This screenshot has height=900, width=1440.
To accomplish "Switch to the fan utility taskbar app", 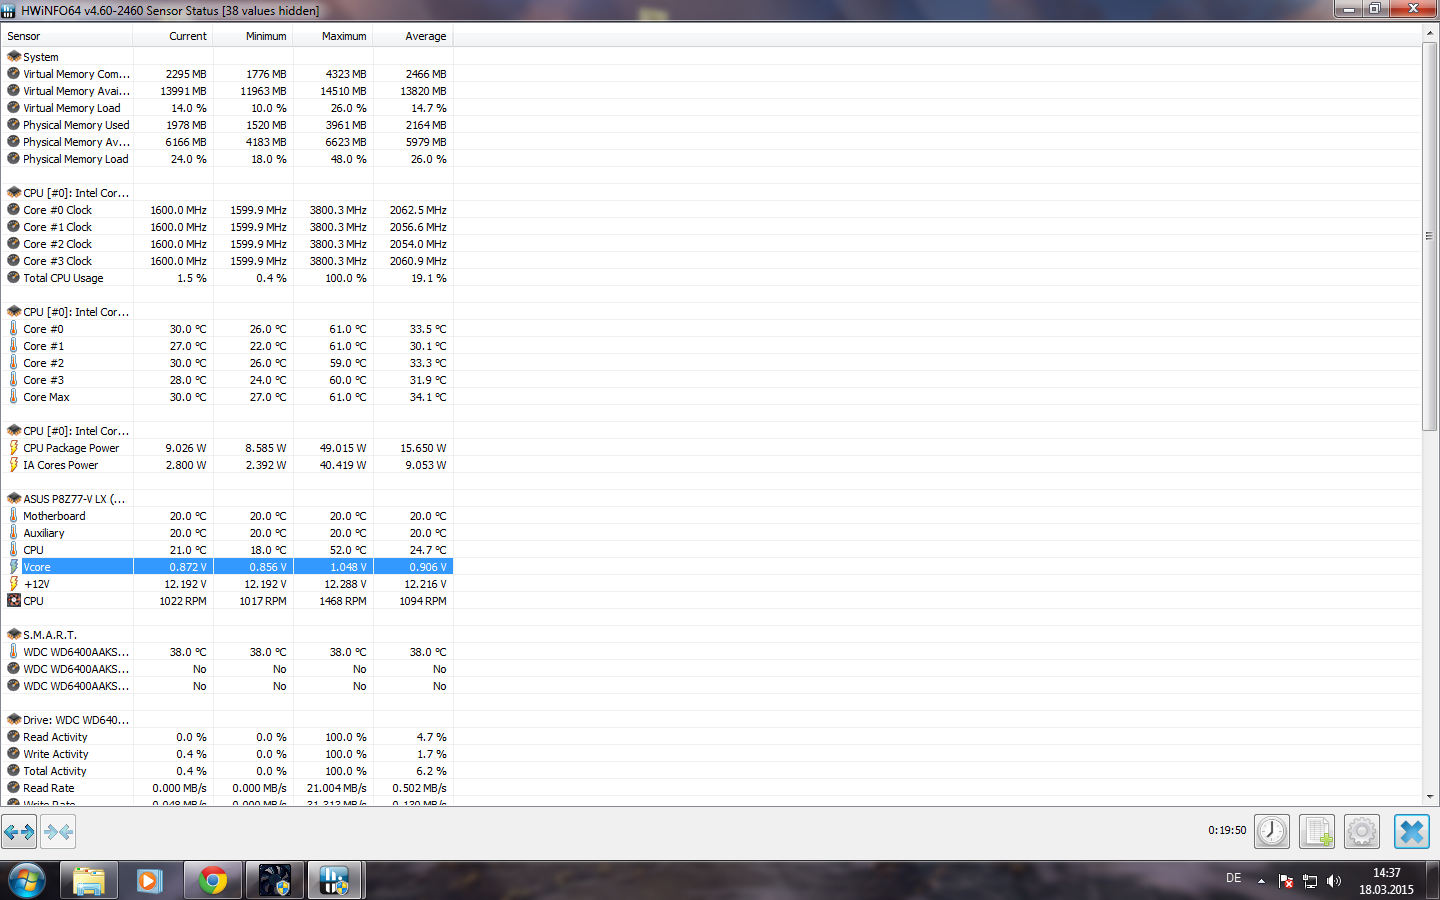I will 274,881.
